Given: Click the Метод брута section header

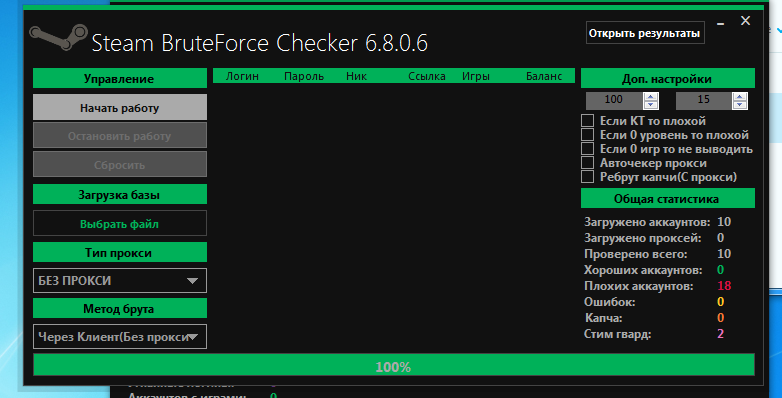Looking at the screenshot, I should click(x=120, y=308).
